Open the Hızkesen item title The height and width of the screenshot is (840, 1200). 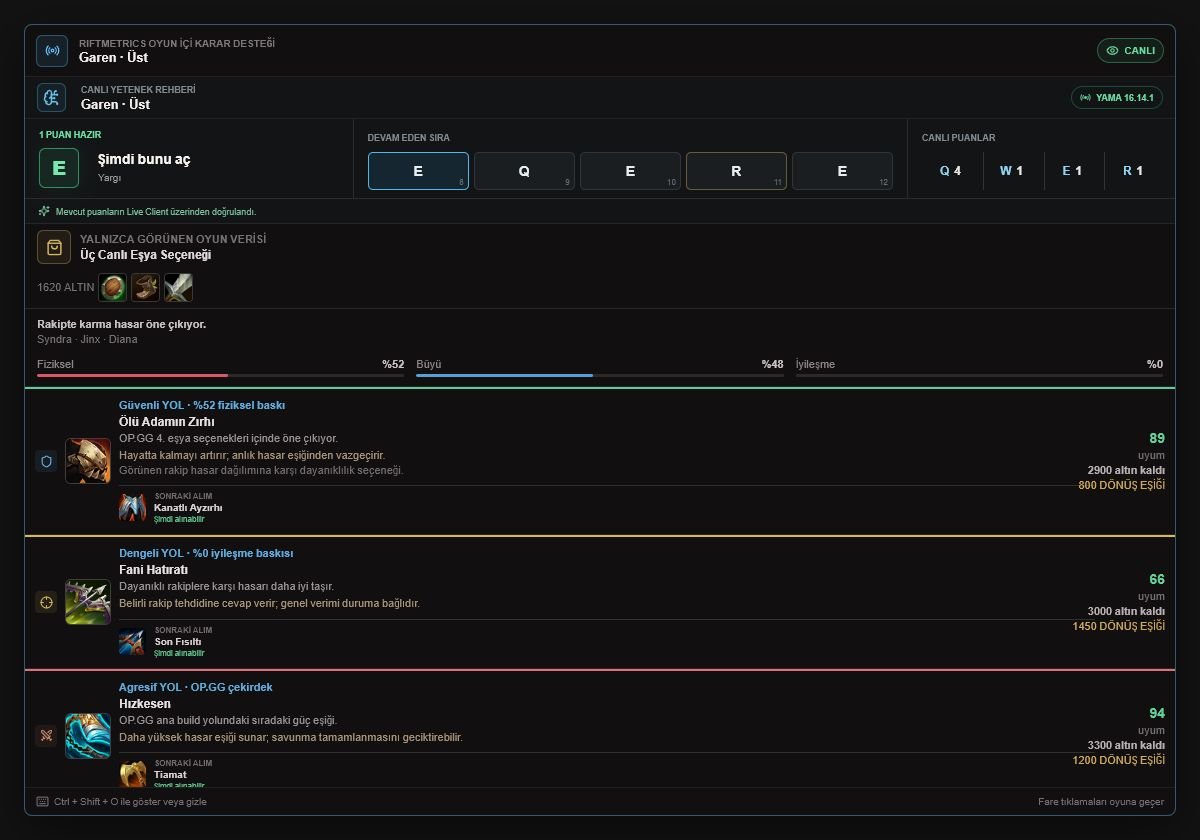[x=145, y=704]
